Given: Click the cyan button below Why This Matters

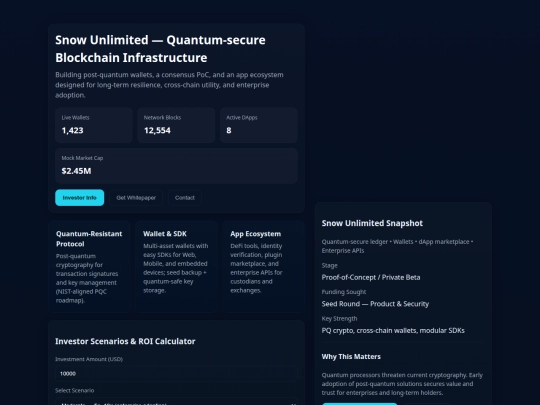Looking at the screenshot, I should coord(360,404).
